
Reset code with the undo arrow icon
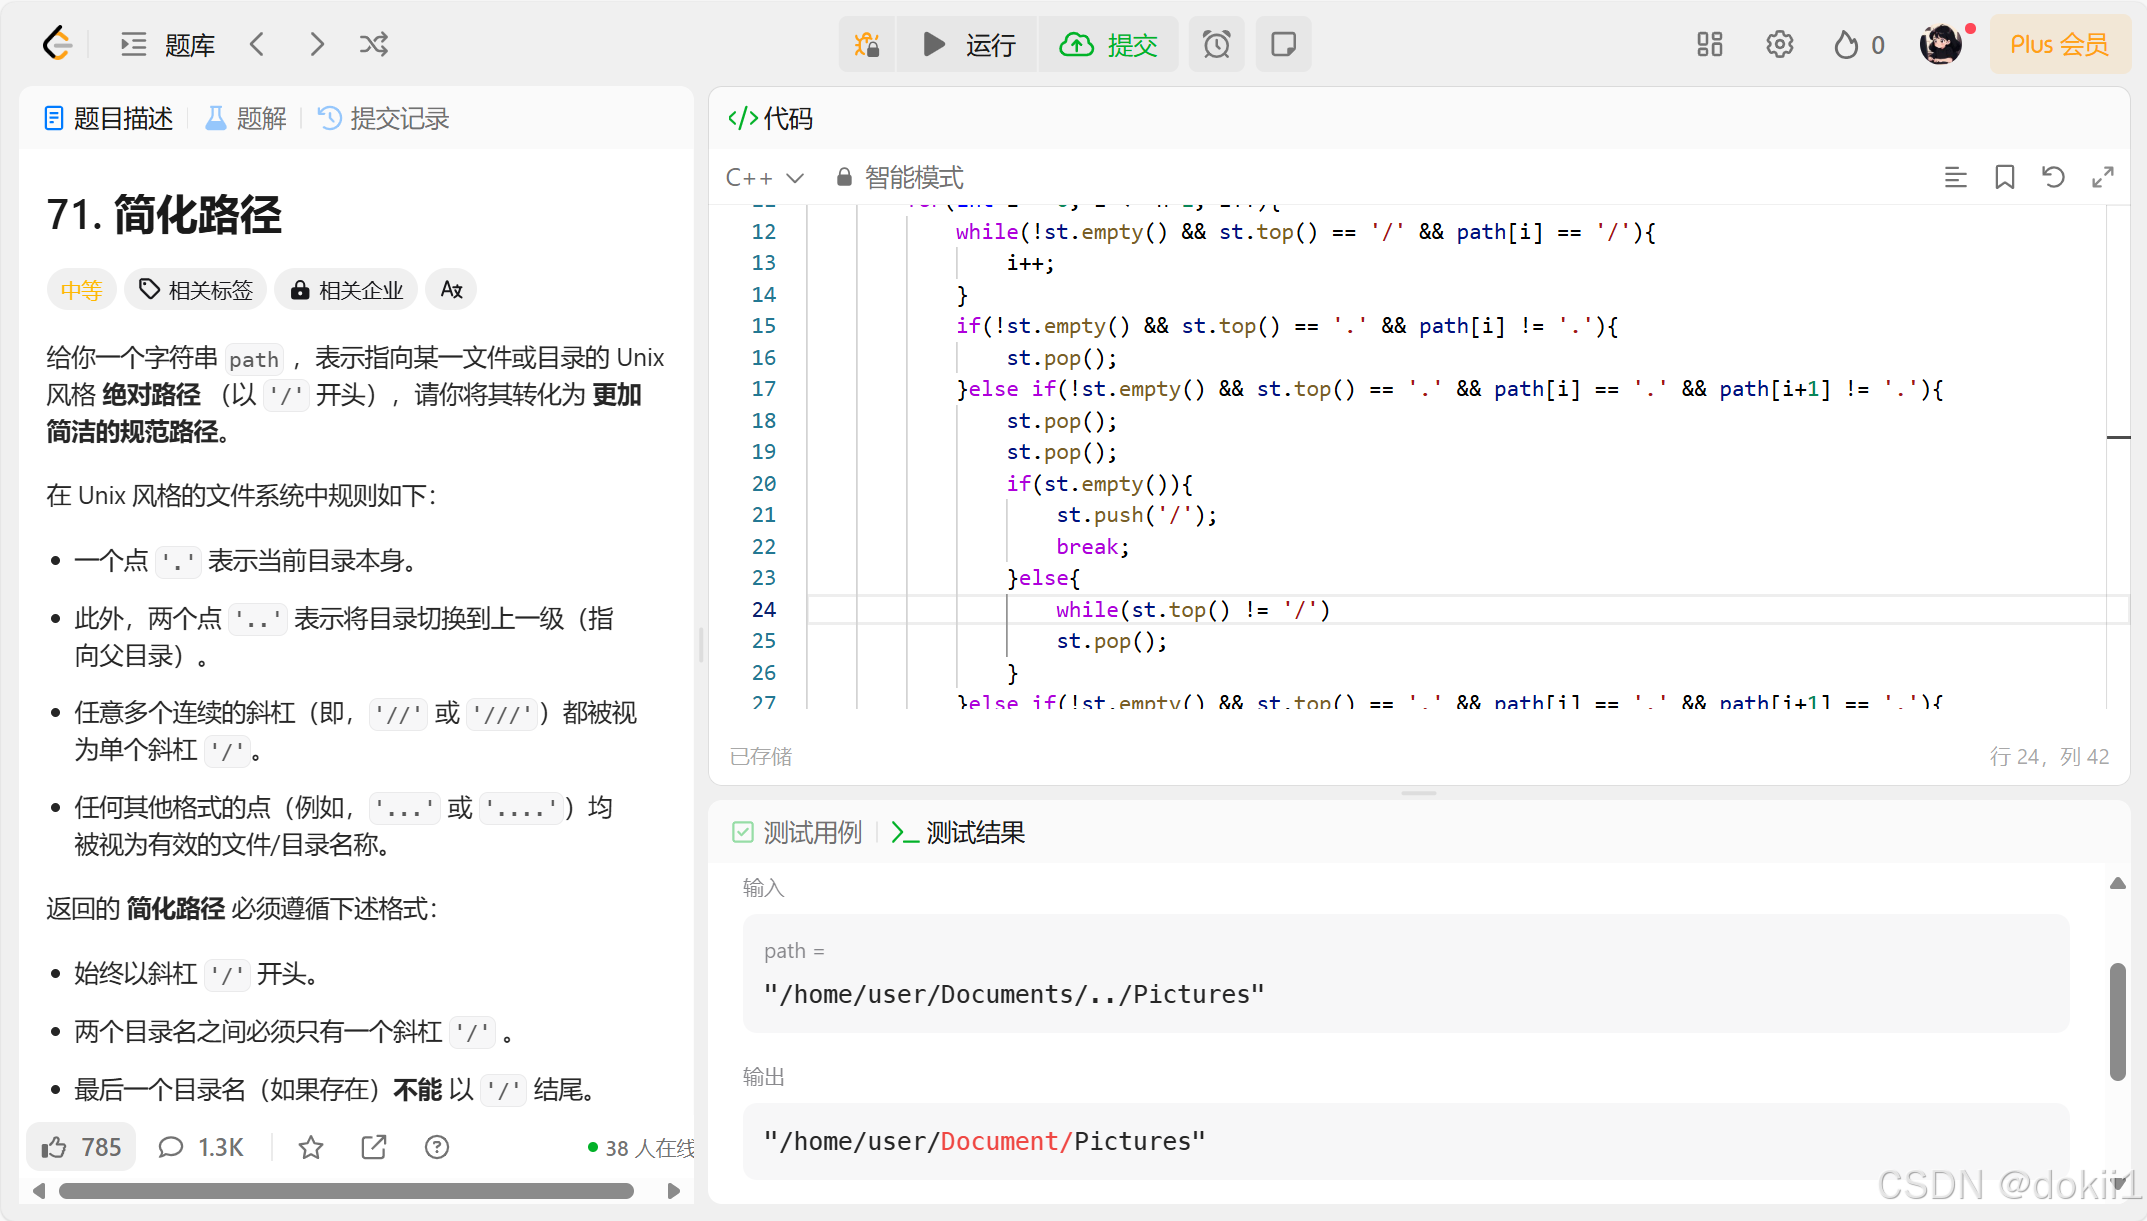(2053, 177)
